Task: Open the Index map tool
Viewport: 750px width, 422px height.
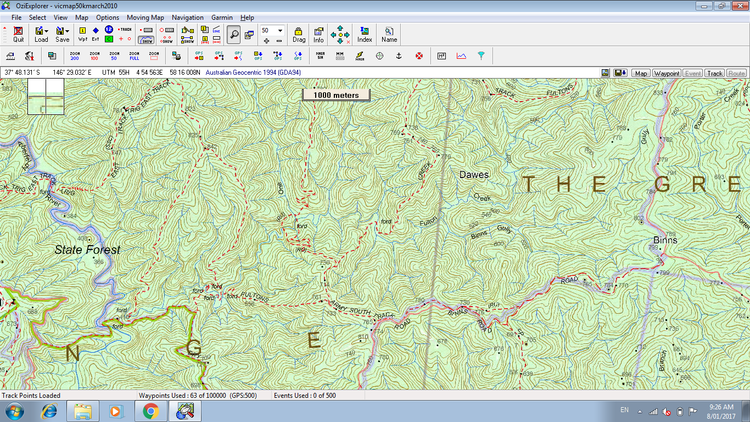Action: (365, 35)
